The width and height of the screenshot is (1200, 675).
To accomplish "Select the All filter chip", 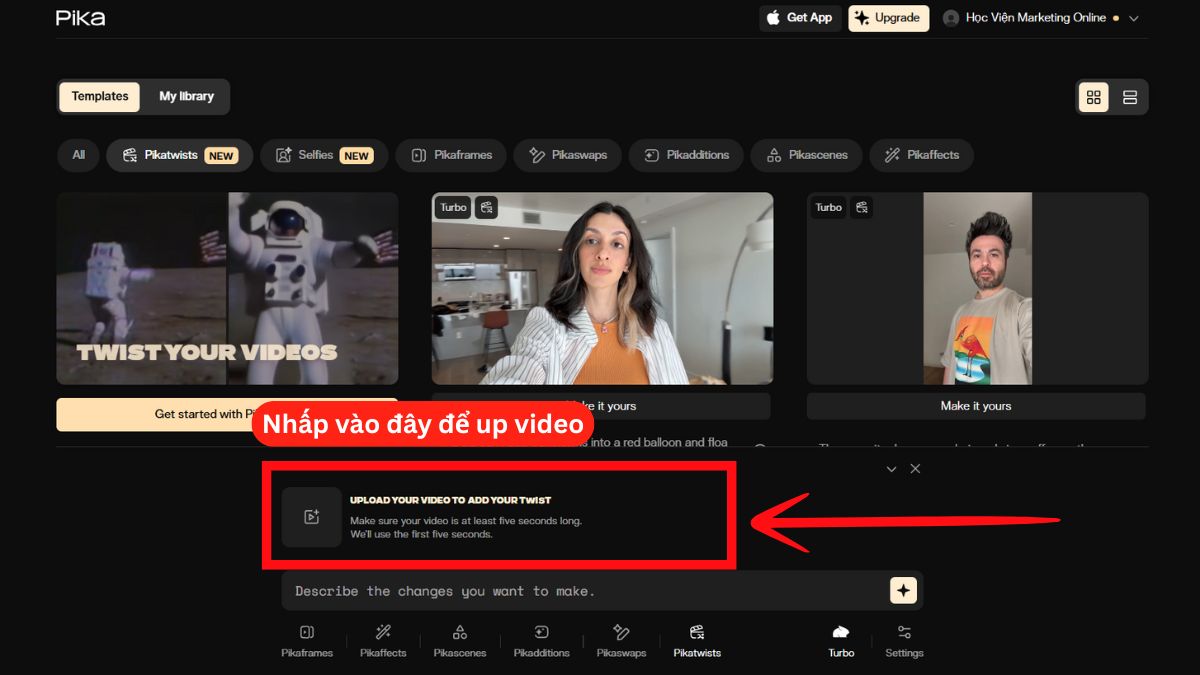I will tap(78, 155).
